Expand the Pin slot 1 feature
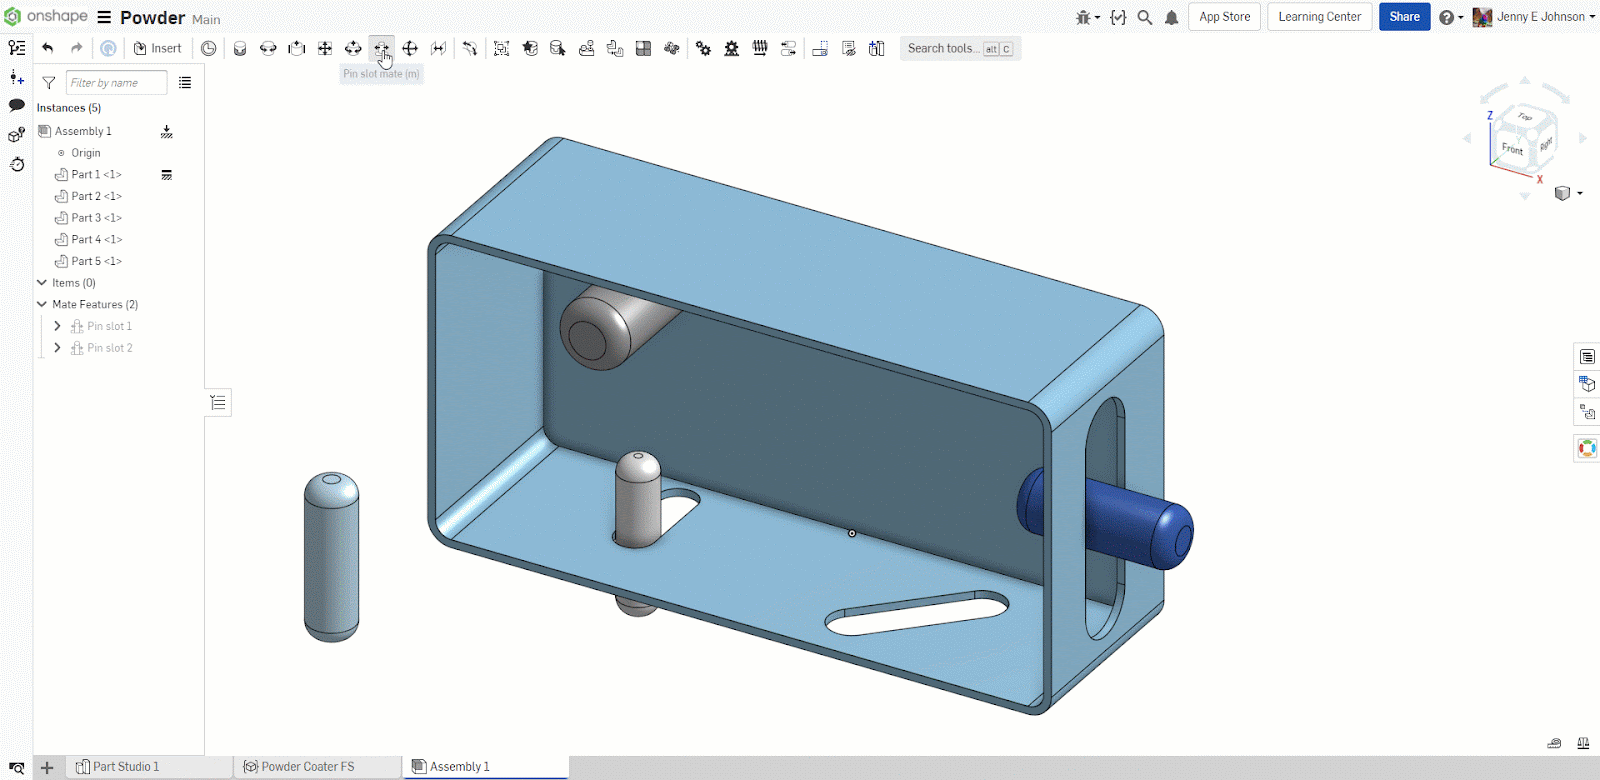This screenshot has width=1600, height=780. coord(57,326)
